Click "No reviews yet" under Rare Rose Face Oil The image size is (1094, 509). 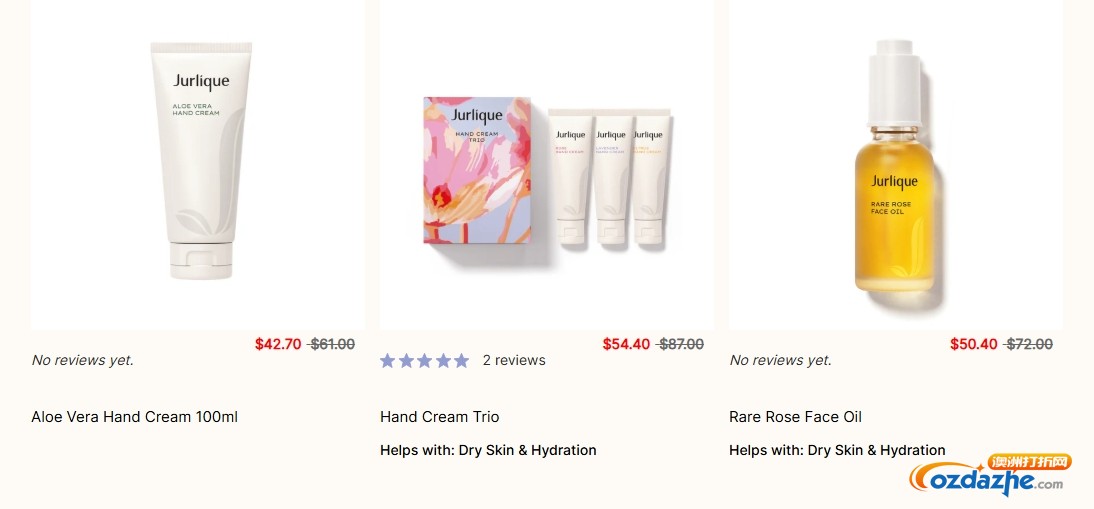pyautogui.click(x=781, y=360)
